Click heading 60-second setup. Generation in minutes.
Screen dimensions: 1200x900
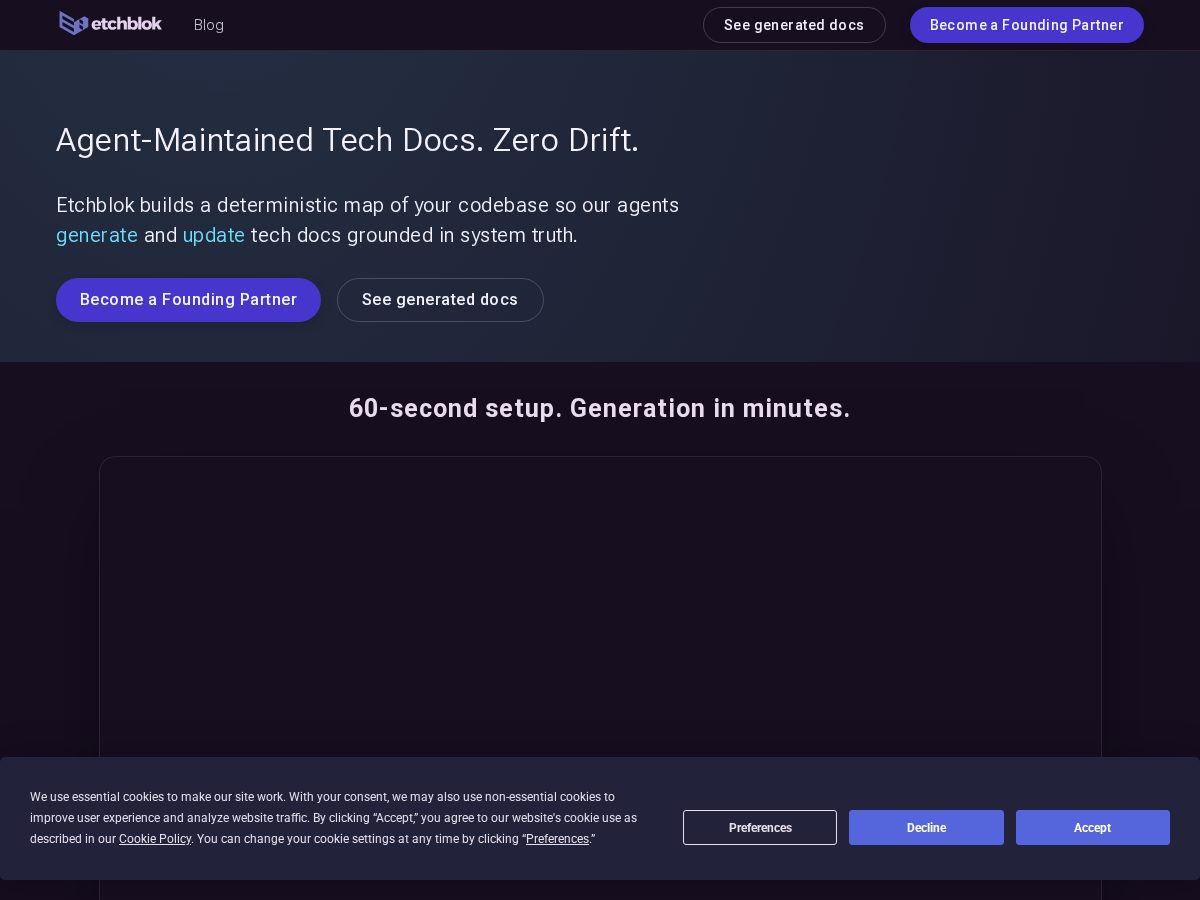point(600,408)
